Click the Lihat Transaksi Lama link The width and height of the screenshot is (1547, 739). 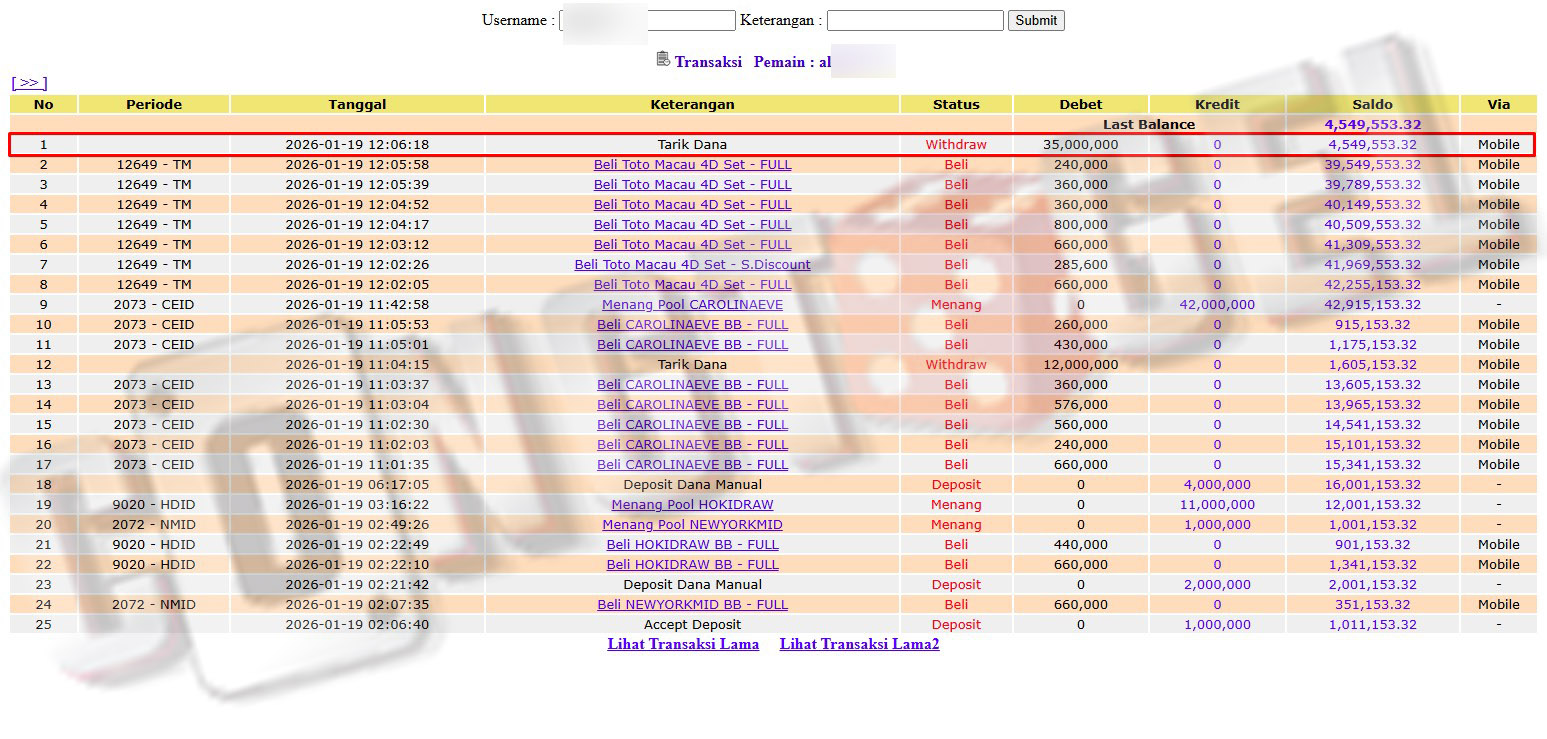pos(683,644)
